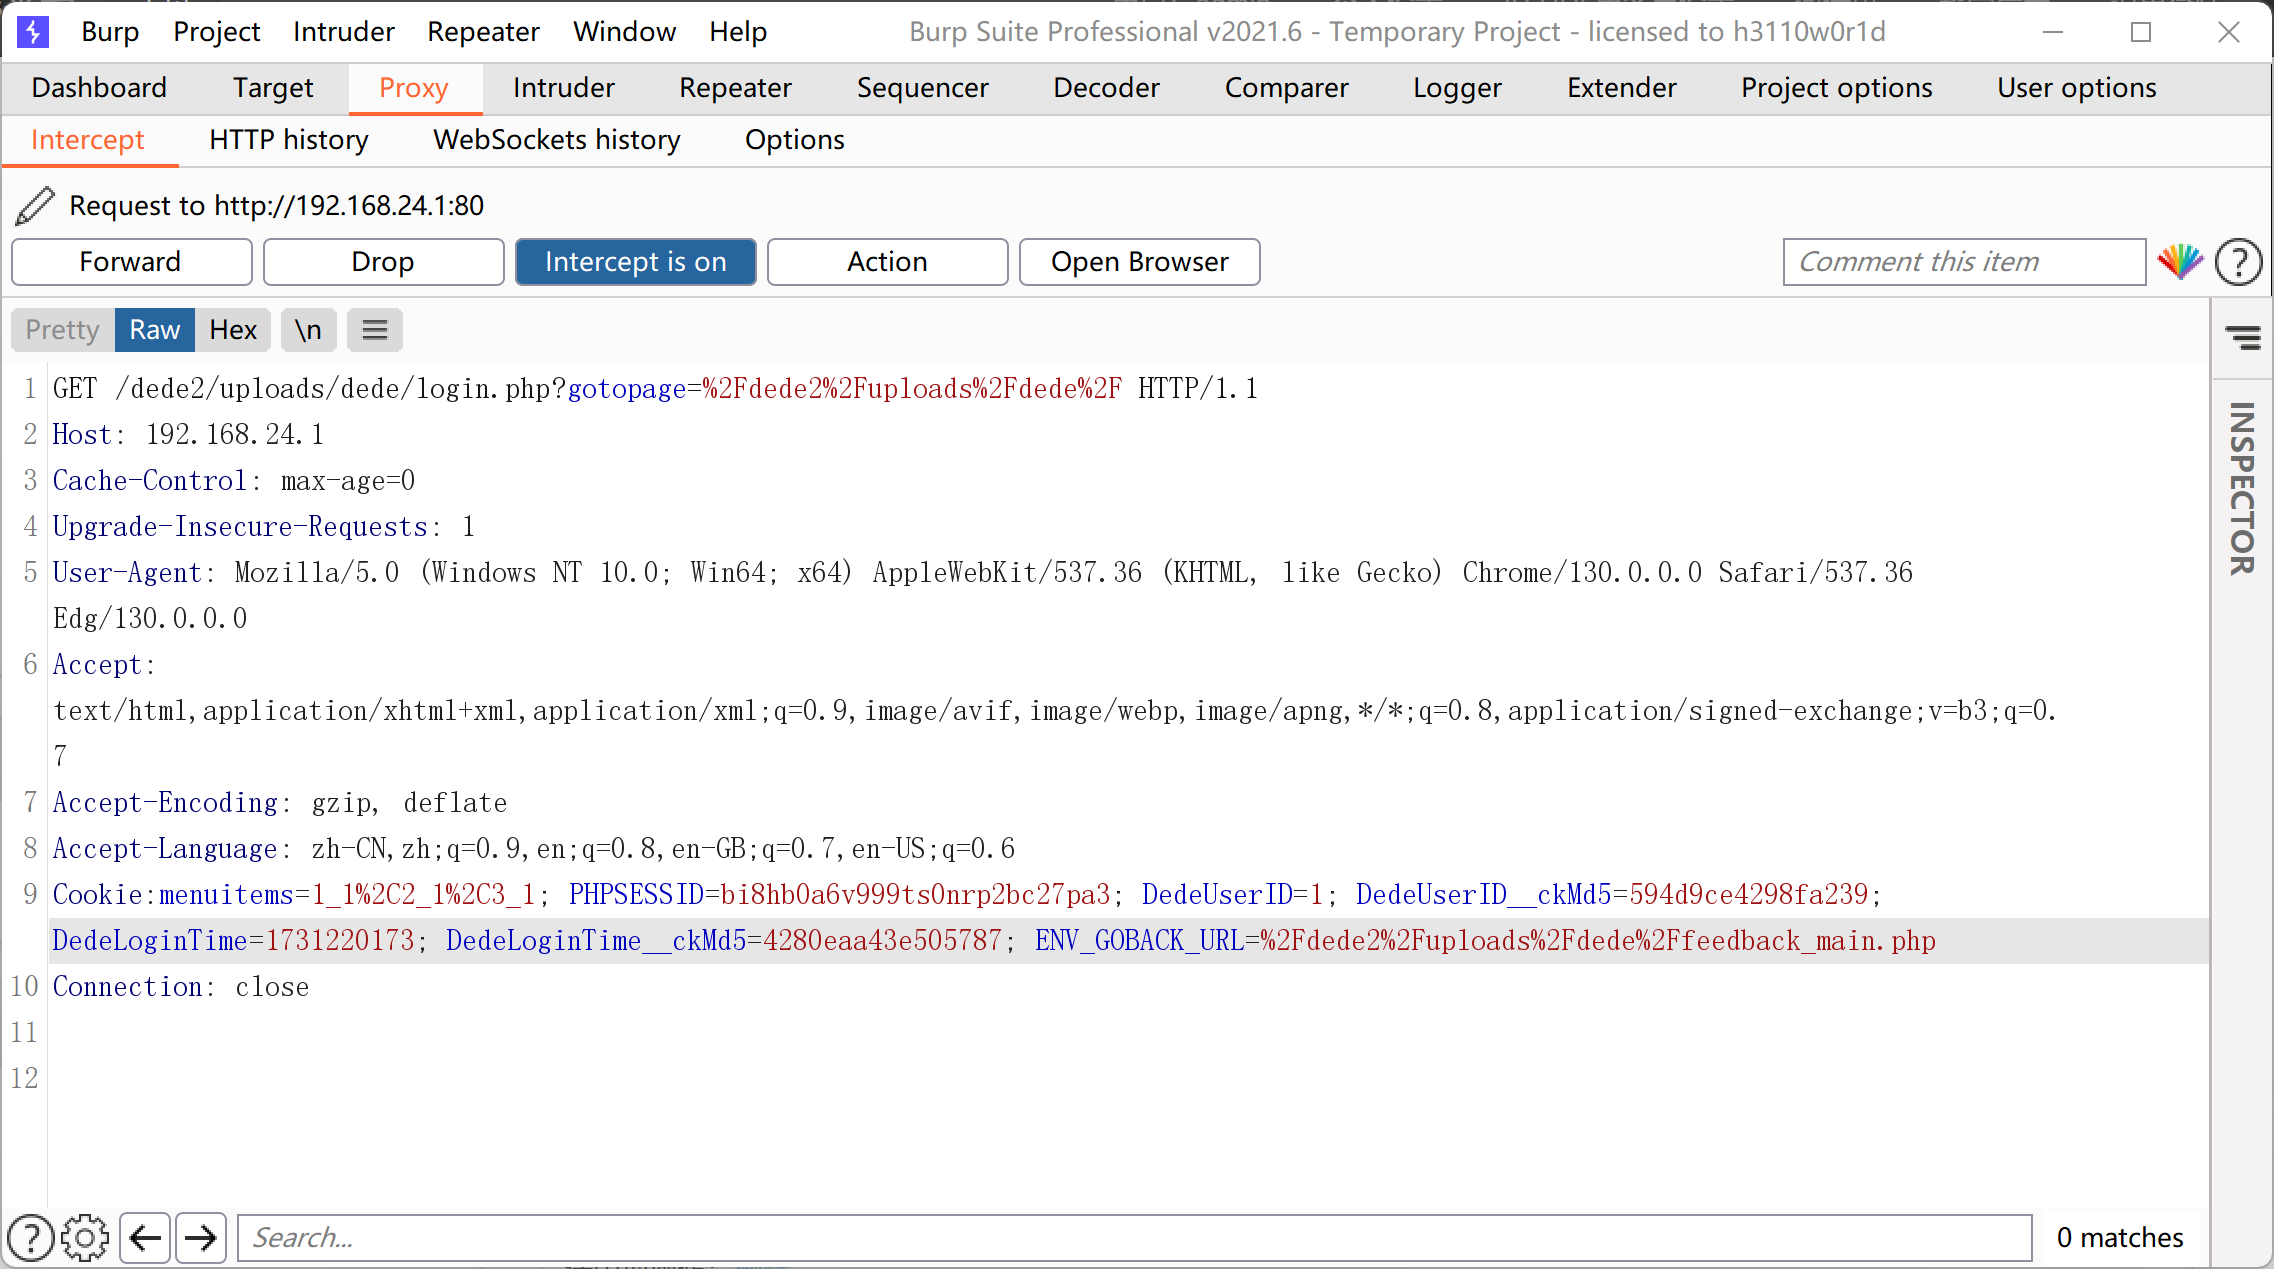Click the Comment this item field
This screenshot has width=2274, height=1269.
(x=1964, y=262)
